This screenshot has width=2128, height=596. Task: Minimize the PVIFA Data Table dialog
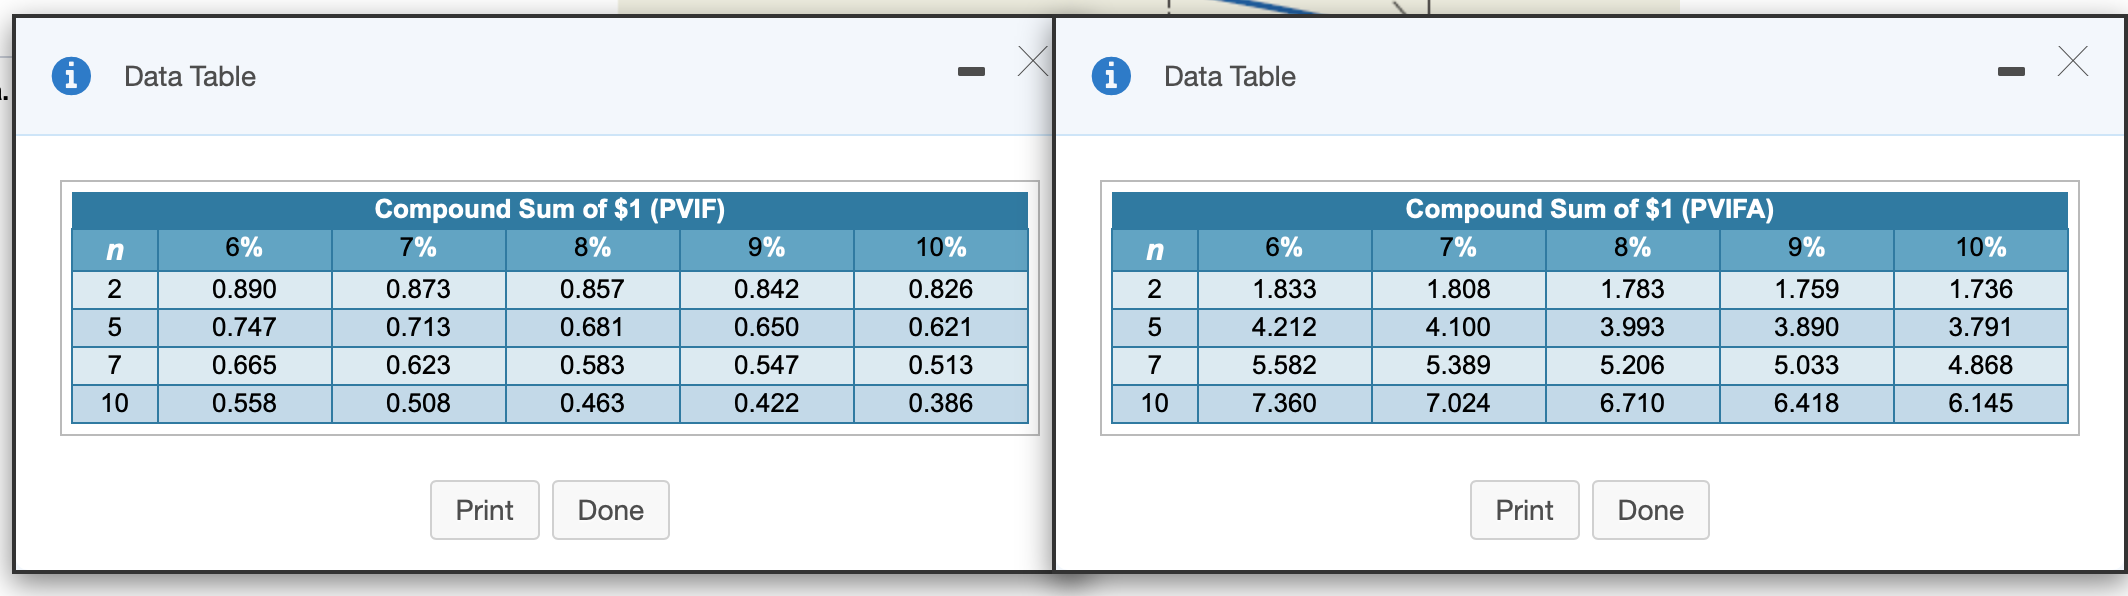click(2011, 72)
